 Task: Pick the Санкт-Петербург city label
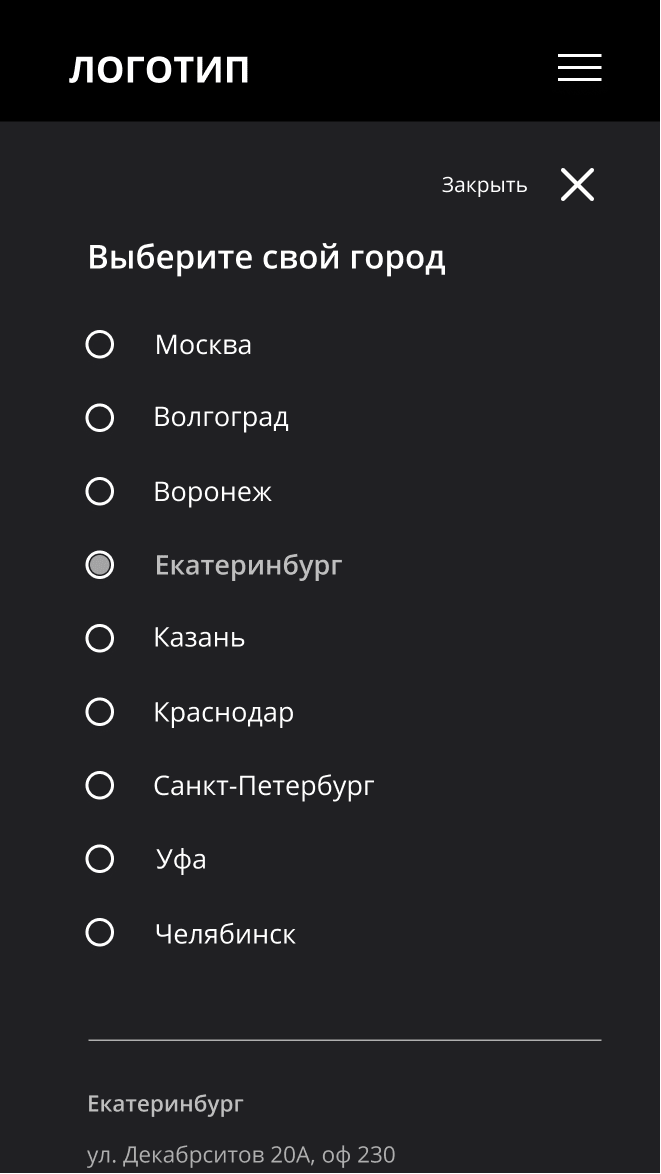click(264, 786)
